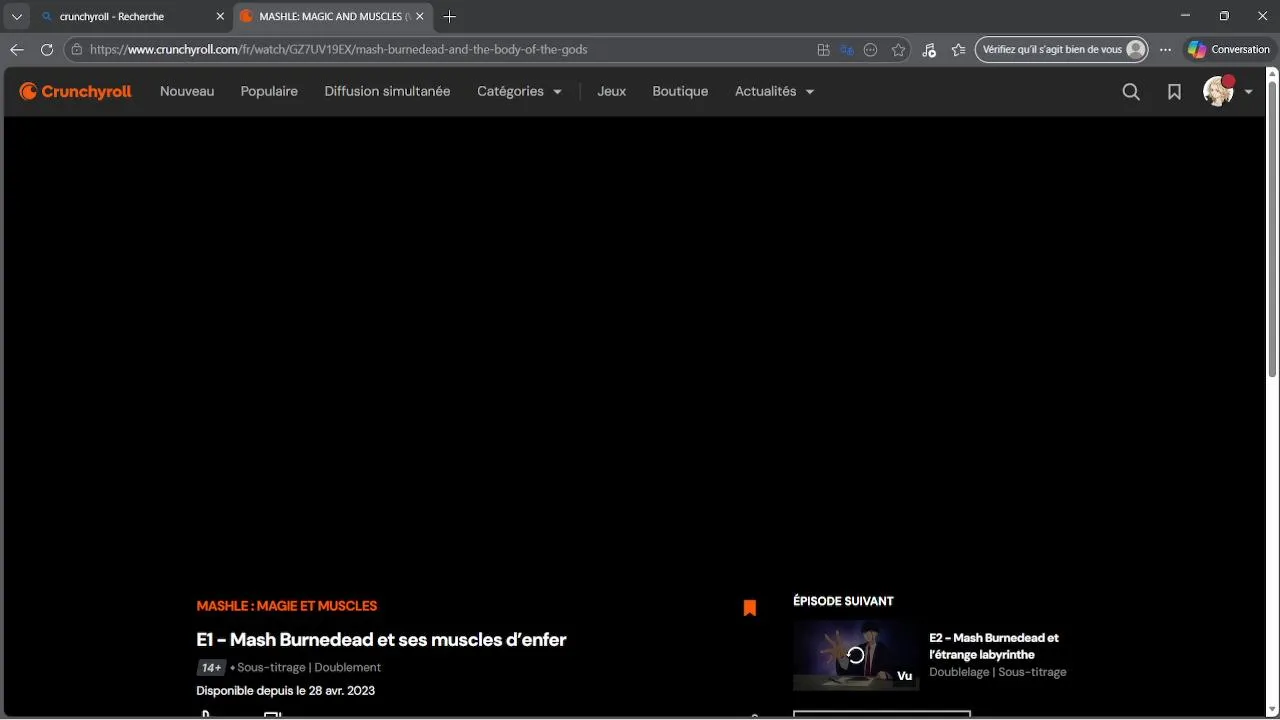Screen dimensions: 1280x720
Task: Click the page vertical scrollbar
Action: (1273, 230)
